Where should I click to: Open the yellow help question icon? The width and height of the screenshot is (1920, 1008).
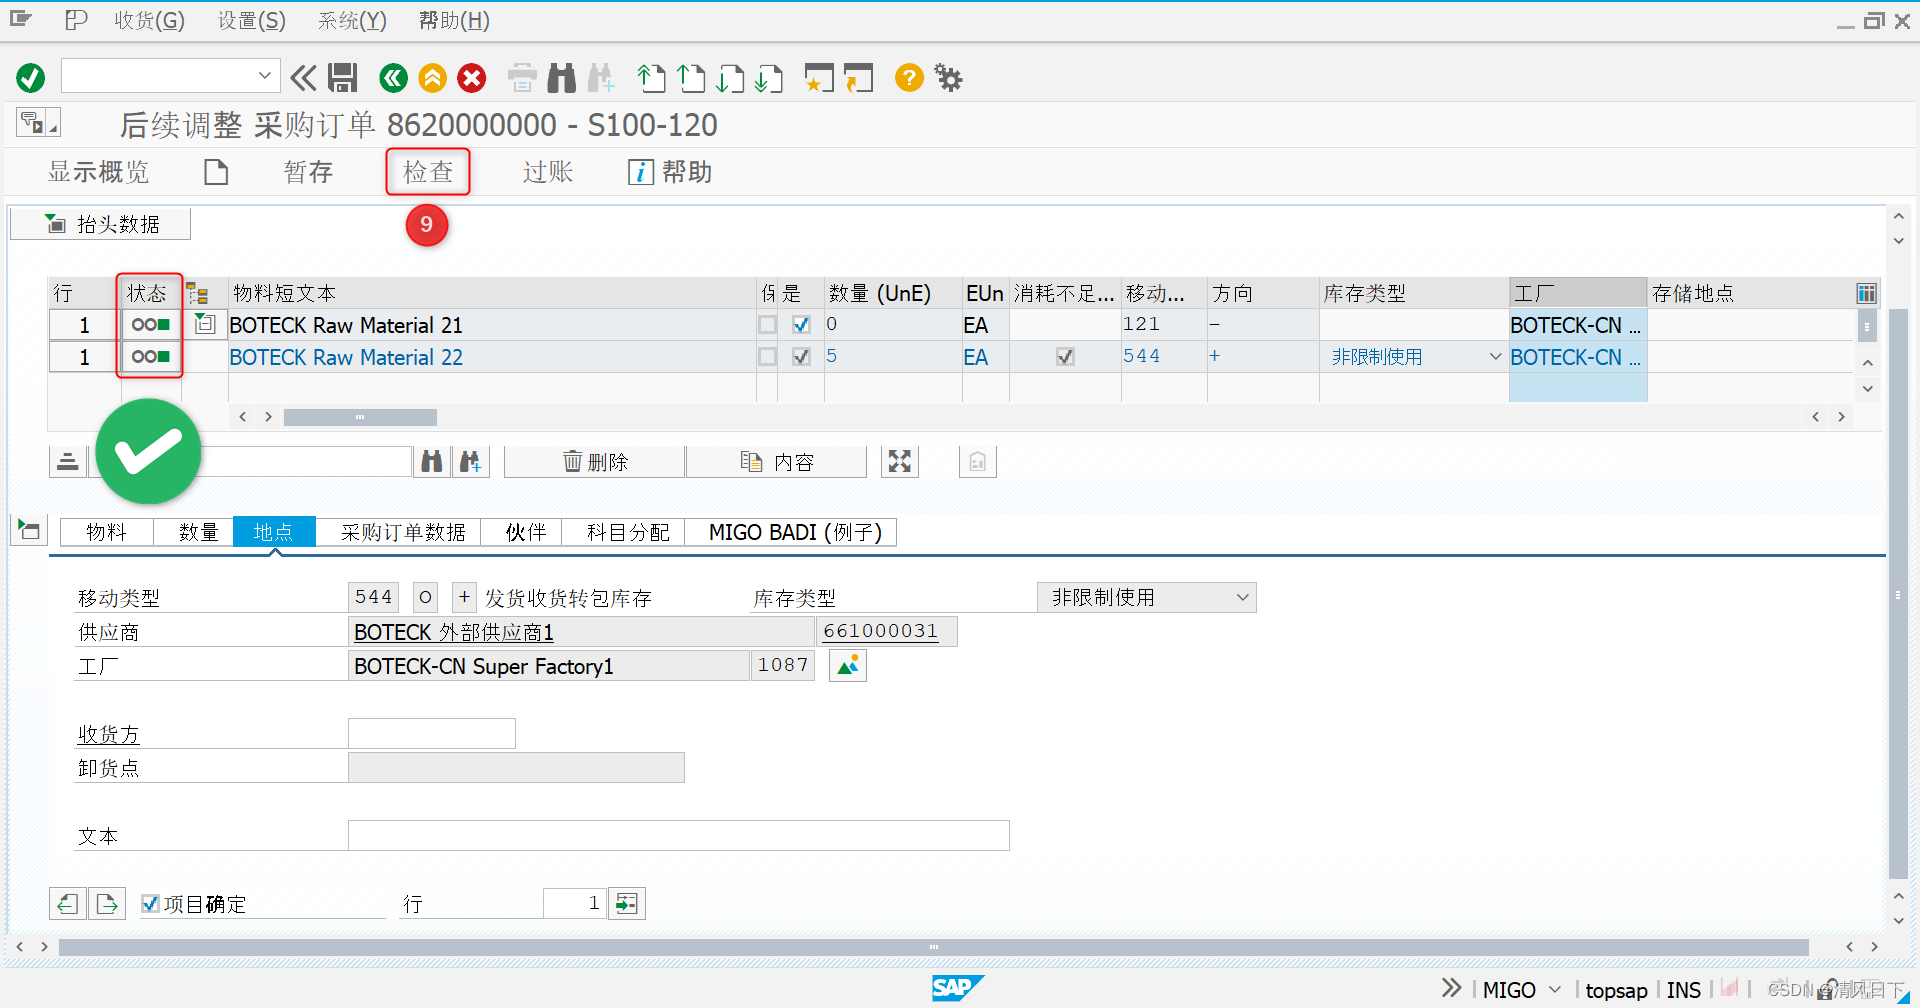(909, 78)
